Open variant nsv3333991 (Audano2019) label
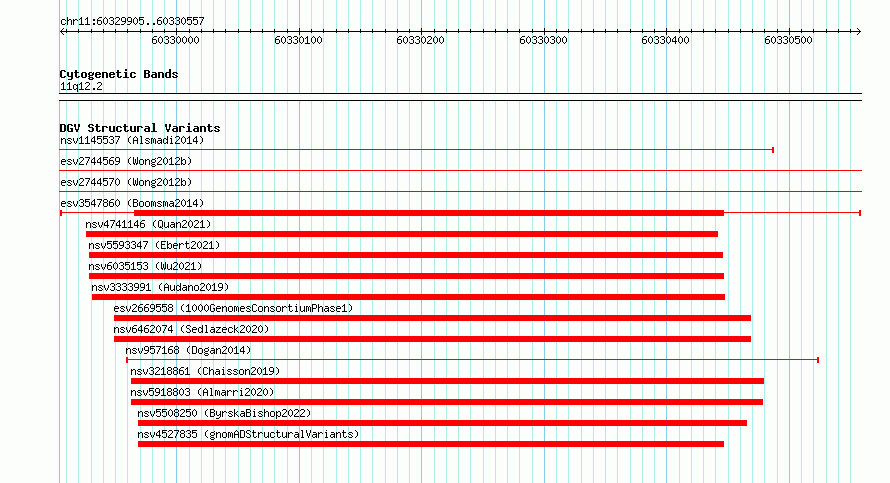 pos(160,287)
